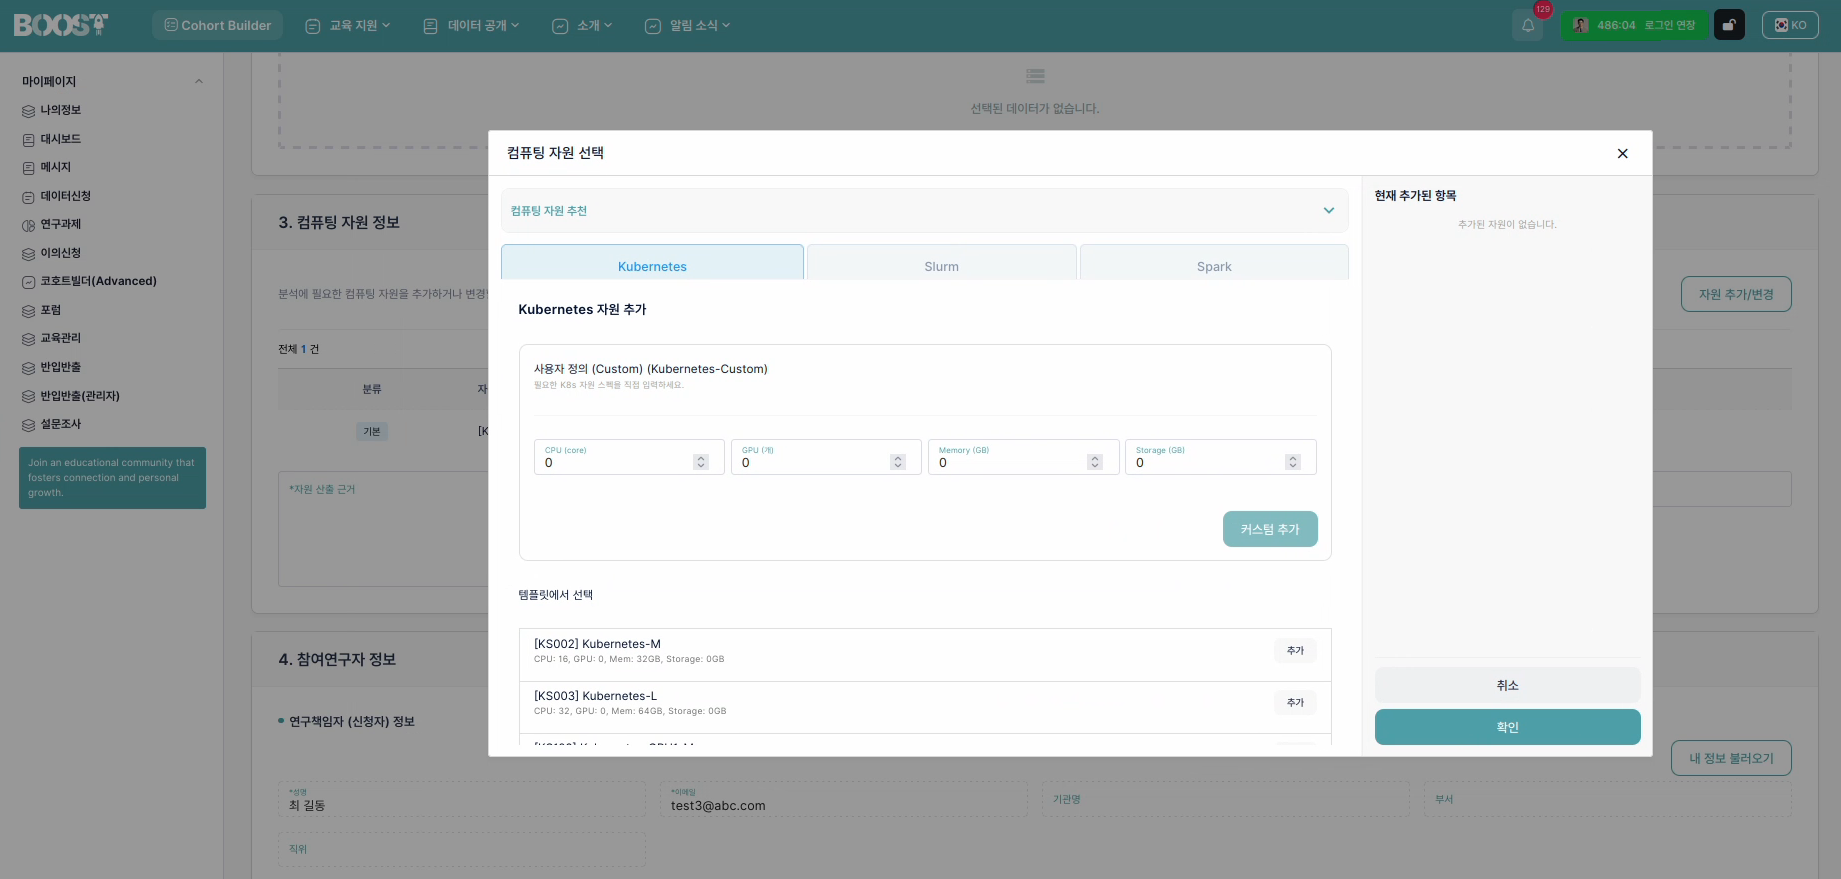
Task: Click the BOOST logo
Action: pyautogui.click(x=60, y=25)
